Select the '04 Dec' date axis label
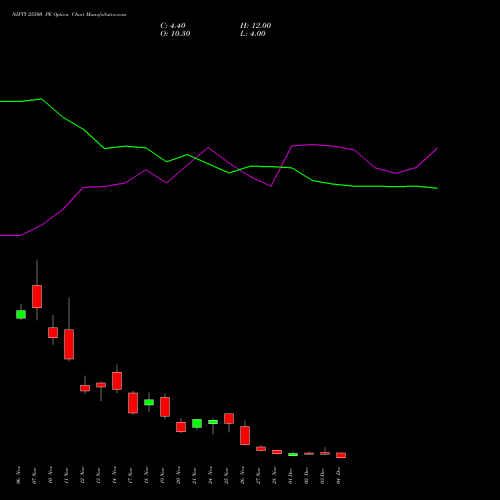Viewport: 500px width, 500px height. click(338, 475)
